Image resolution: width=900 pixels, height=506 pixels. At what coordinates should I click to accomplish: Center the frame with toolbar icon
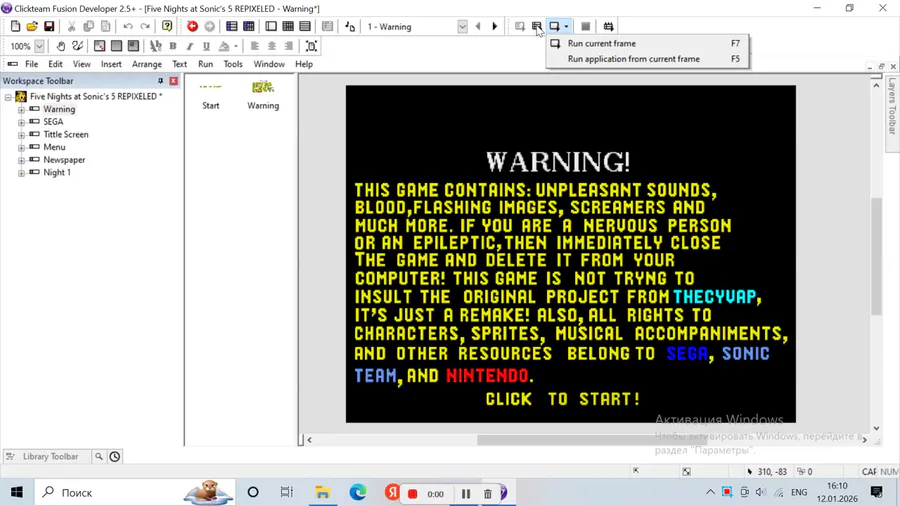point(311,46)
